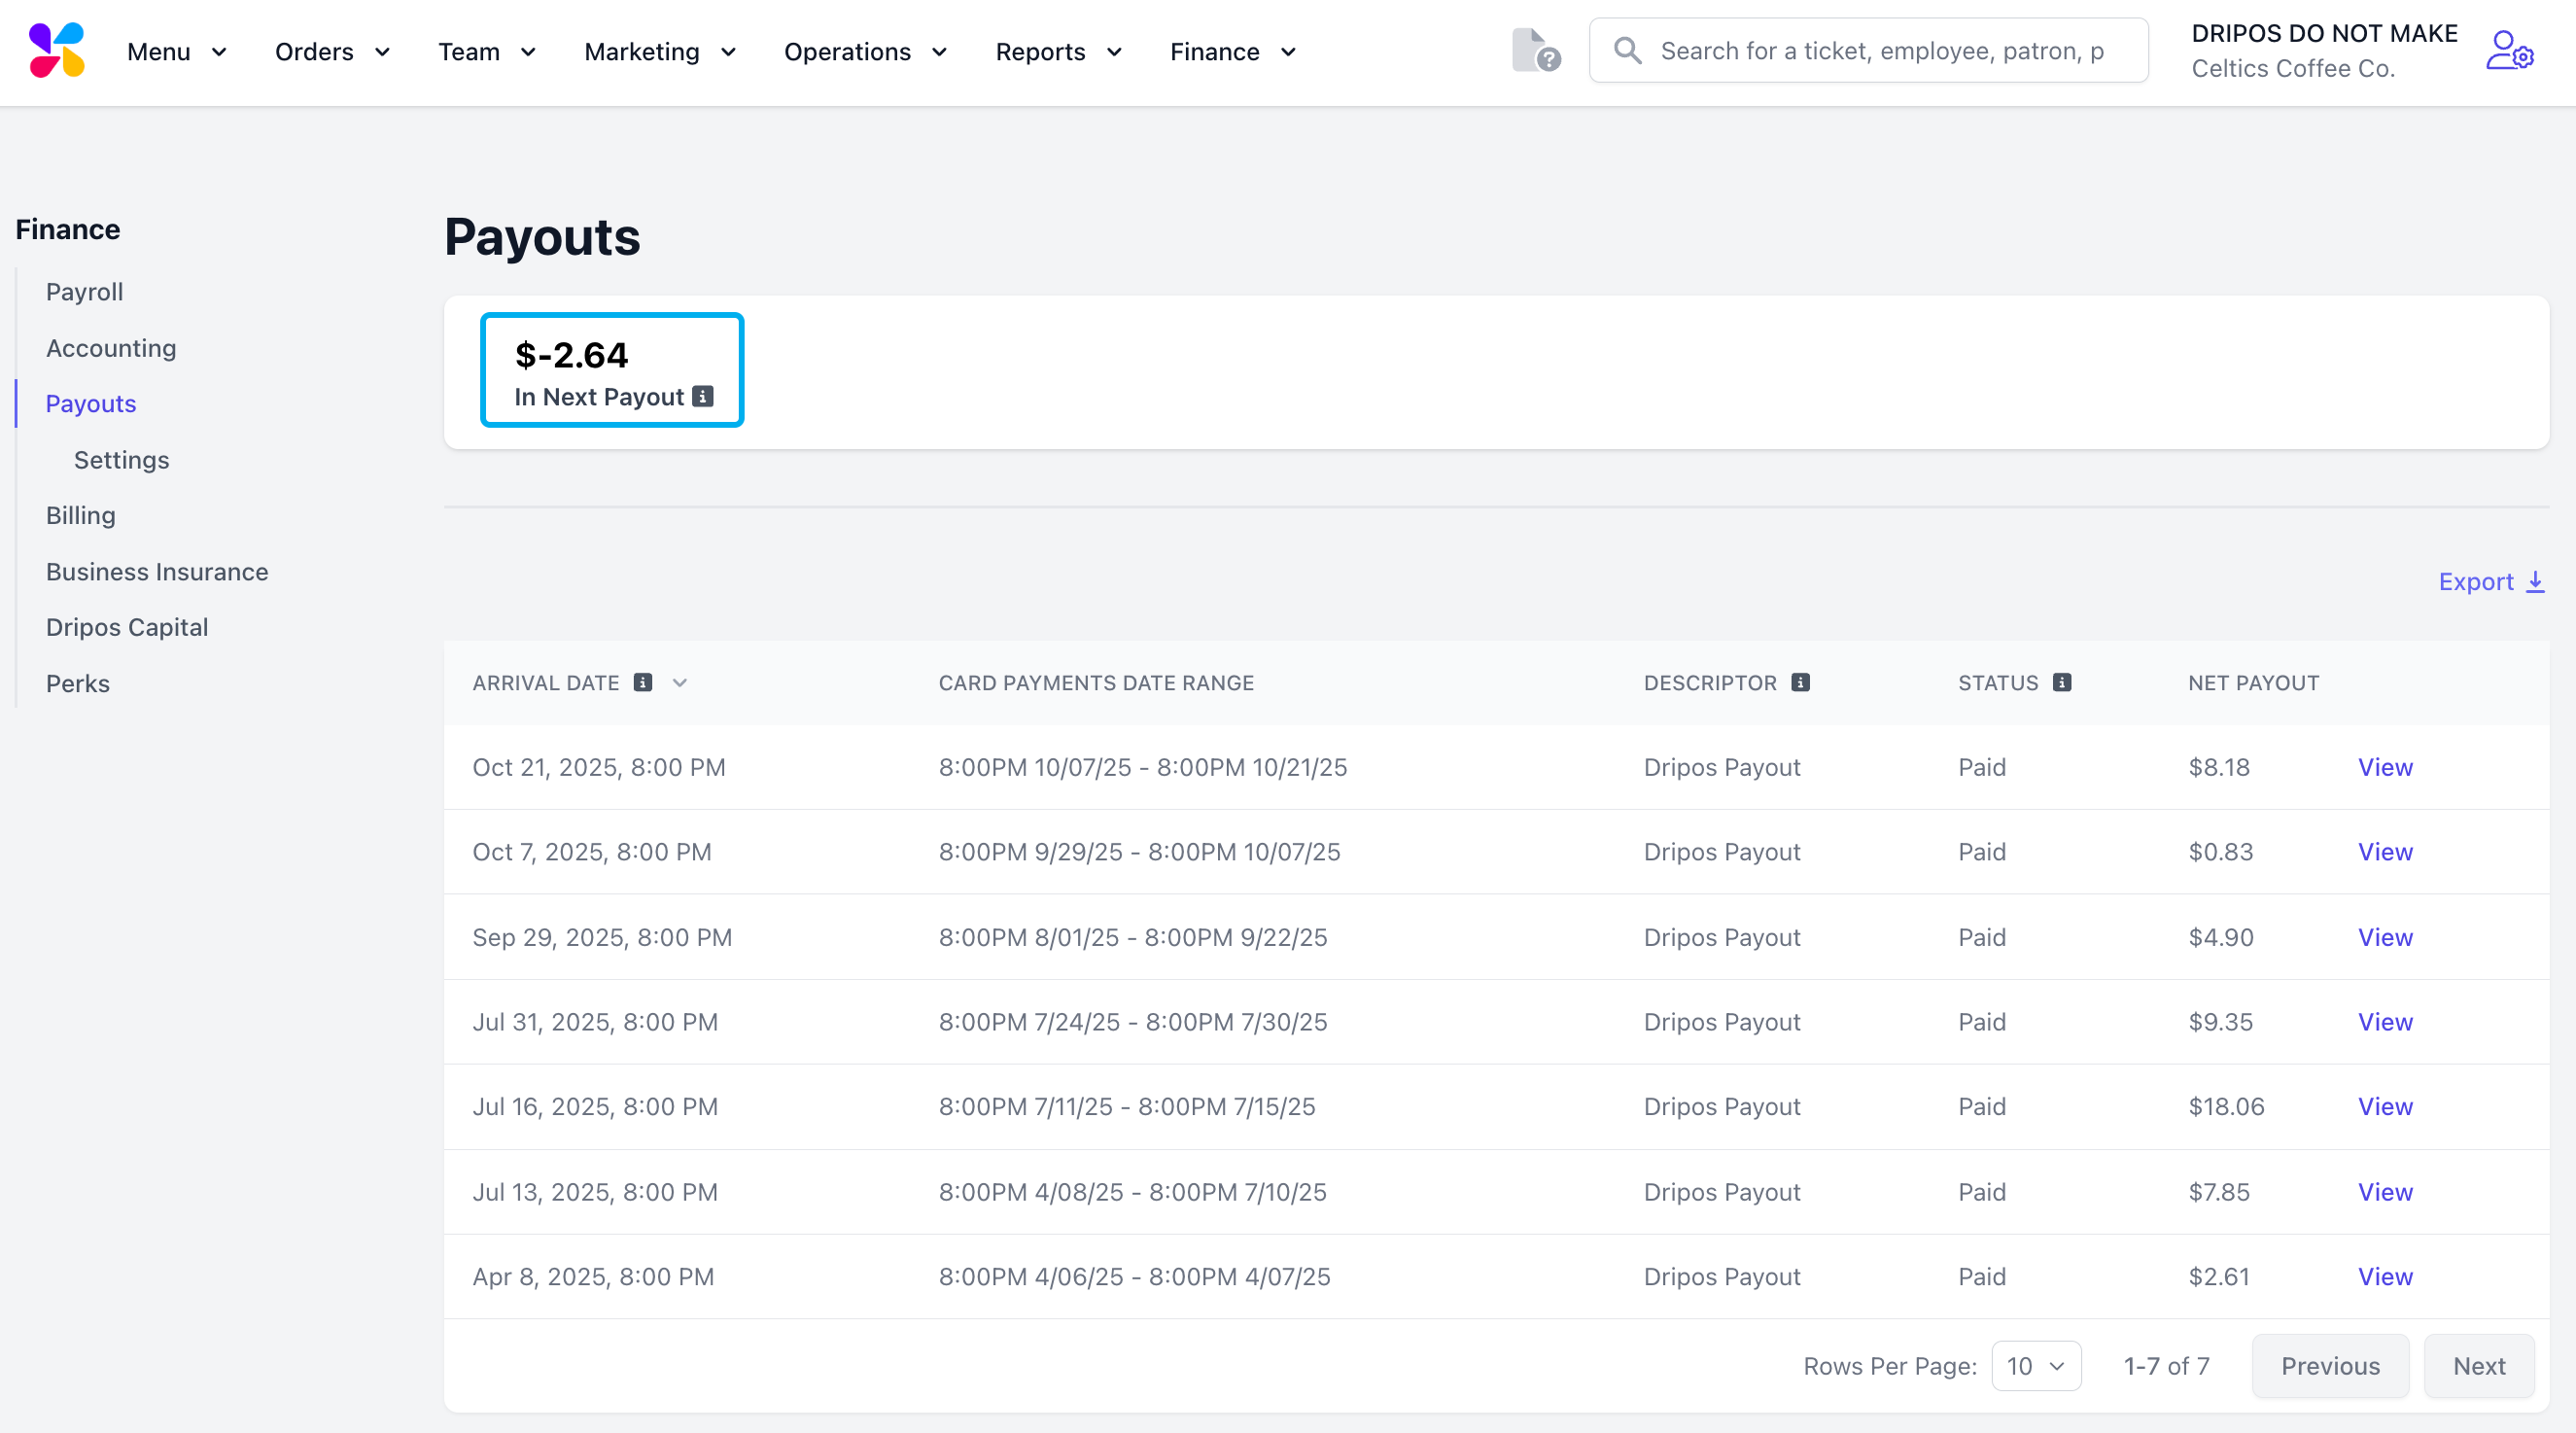This screenshot has width=2576, height=1433.
Task: Open the Operations top menu
Action: point(864,52)
